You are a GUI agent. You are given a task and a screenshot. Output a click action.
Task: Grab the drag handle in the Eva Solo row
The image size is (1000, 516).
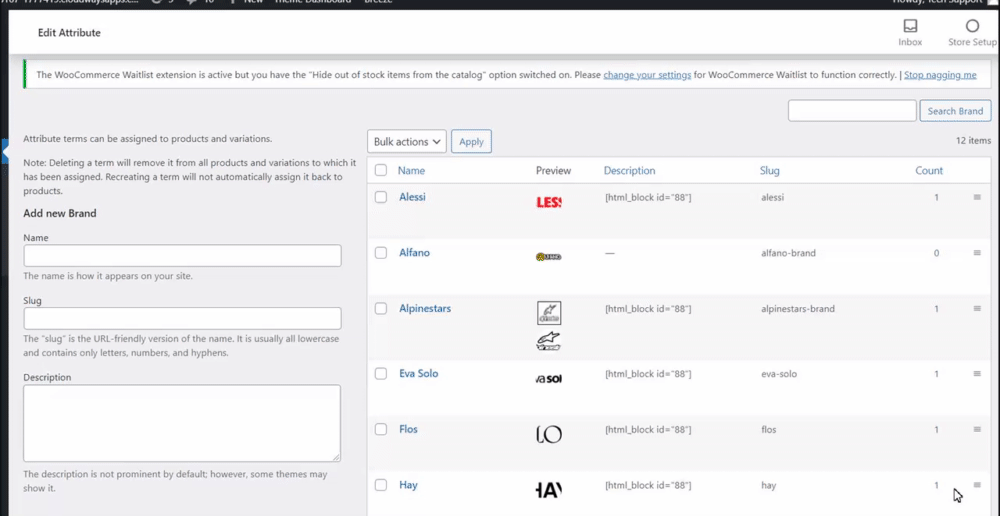(x=976, y=374)
